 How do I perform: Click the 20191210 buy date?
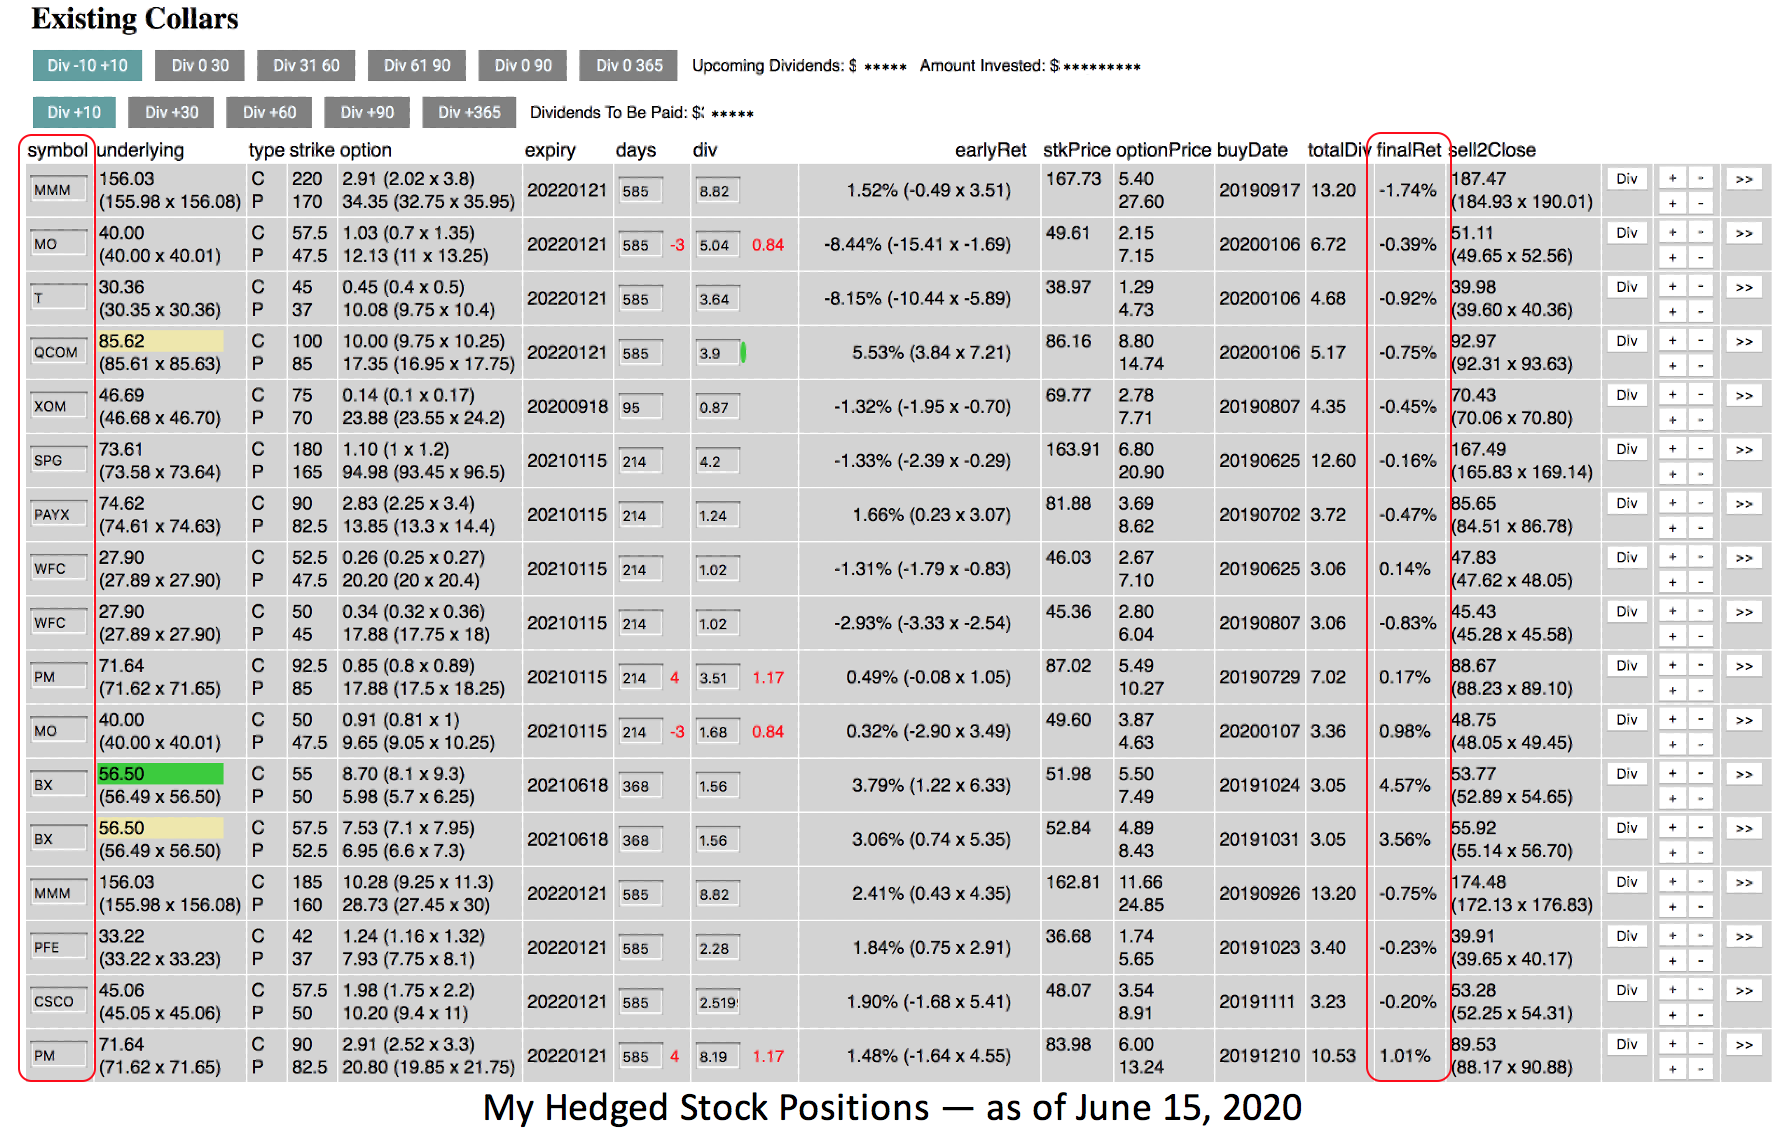click(1259, 1055)
